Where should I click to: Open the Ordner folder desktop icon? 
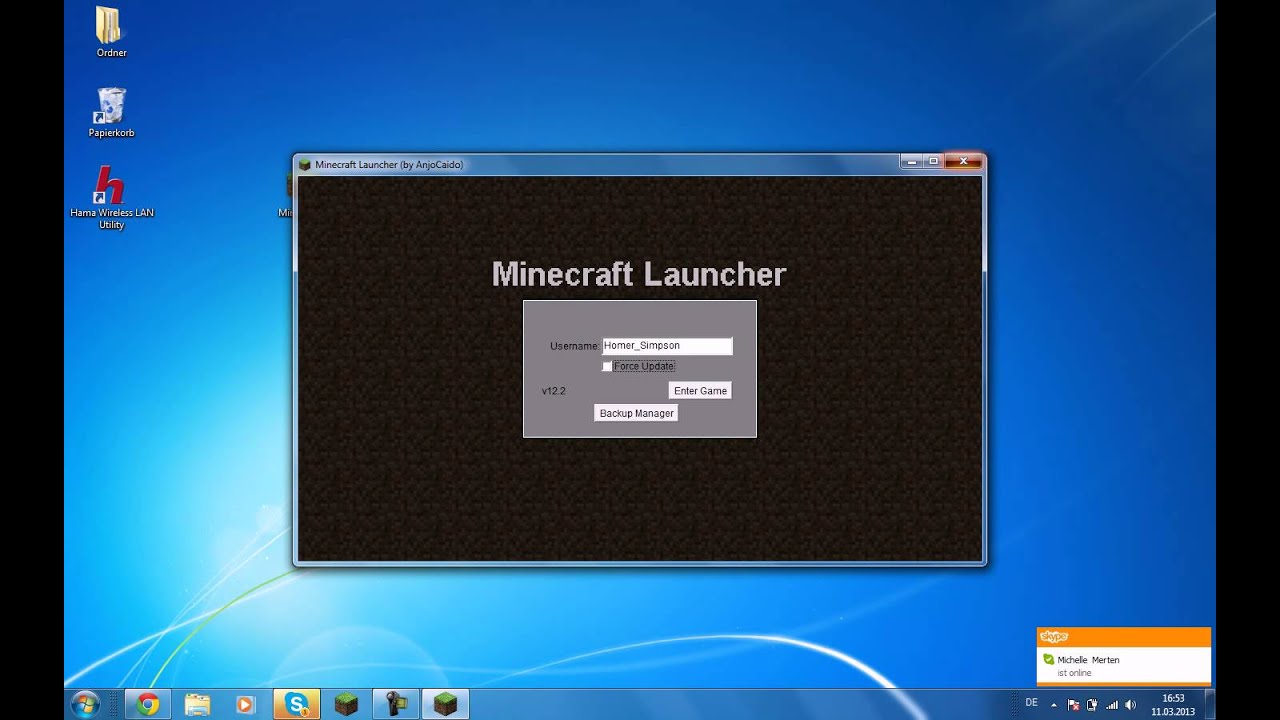click(111, 32)
